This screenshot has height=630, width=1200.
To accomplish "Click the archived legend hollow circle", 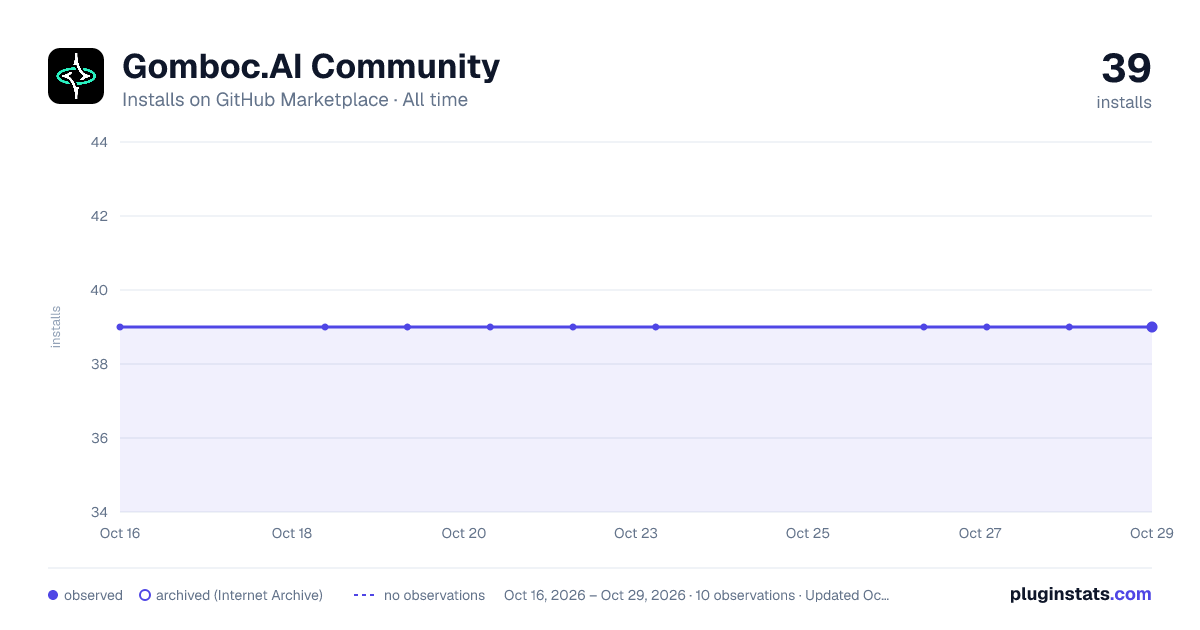I will click(145, 595).
